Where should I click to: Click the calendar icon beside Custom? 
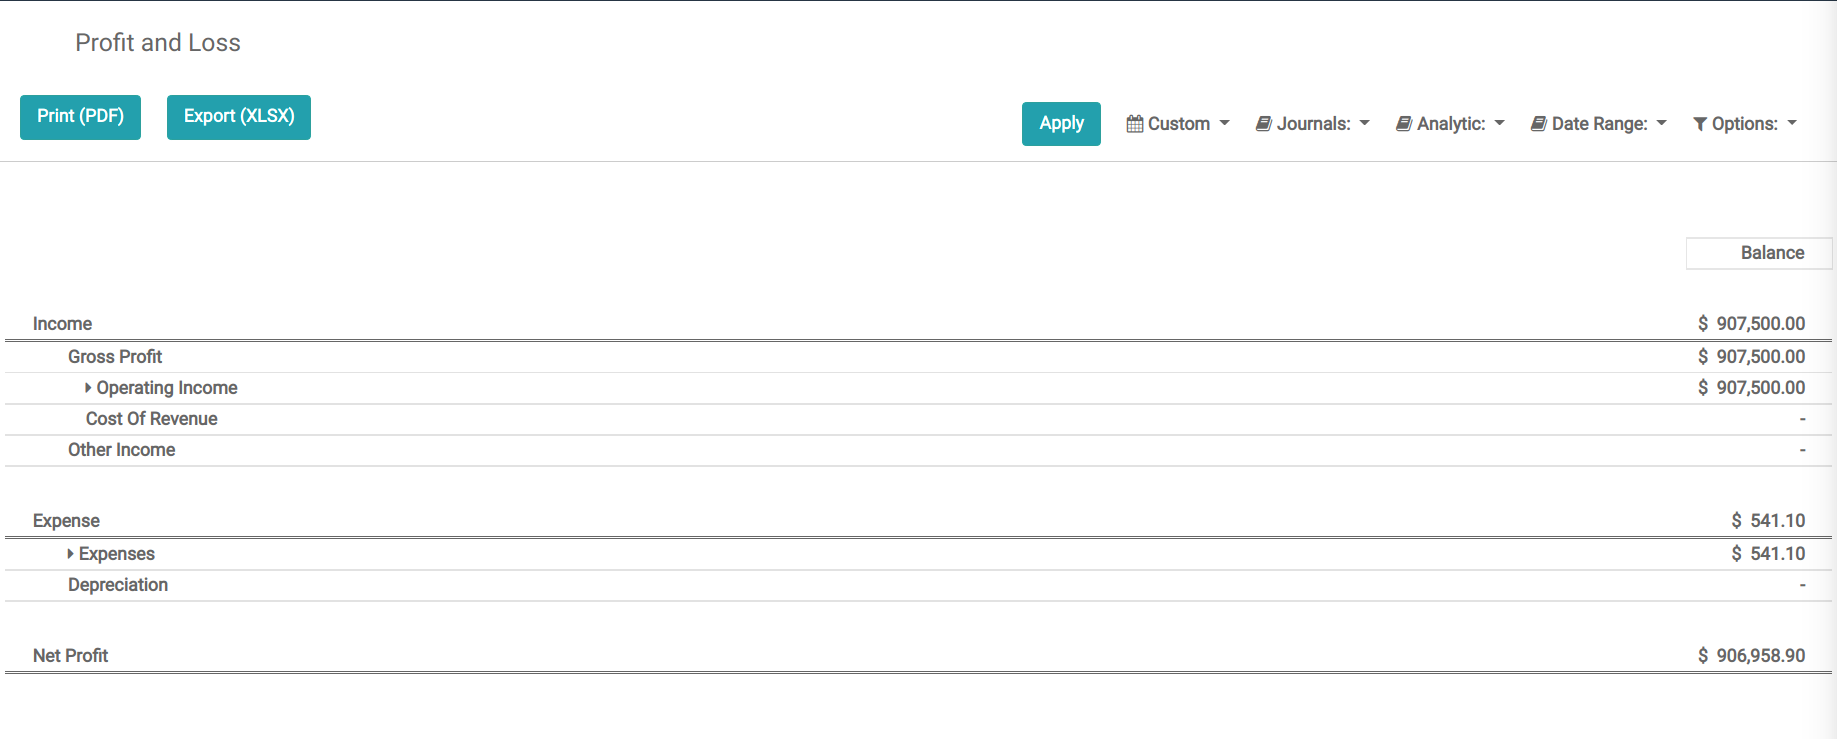coord(1135,124)
